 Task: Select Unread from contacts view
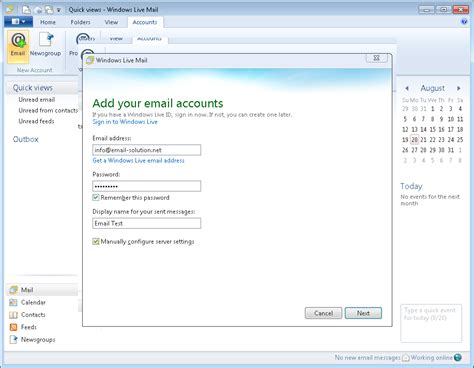click(x=48, y=110)
